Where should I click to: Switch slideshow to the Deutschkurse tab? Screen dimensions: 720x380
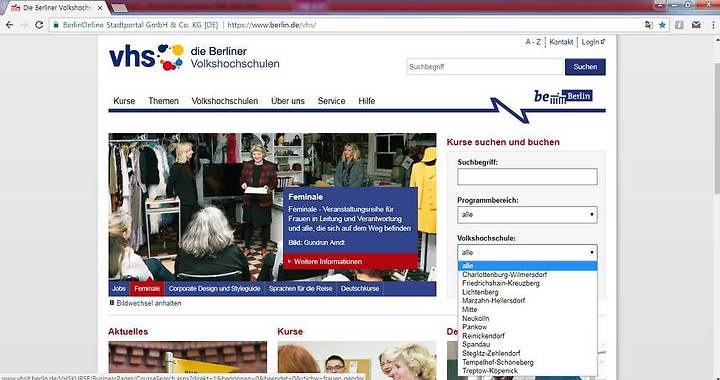point(360,289)
